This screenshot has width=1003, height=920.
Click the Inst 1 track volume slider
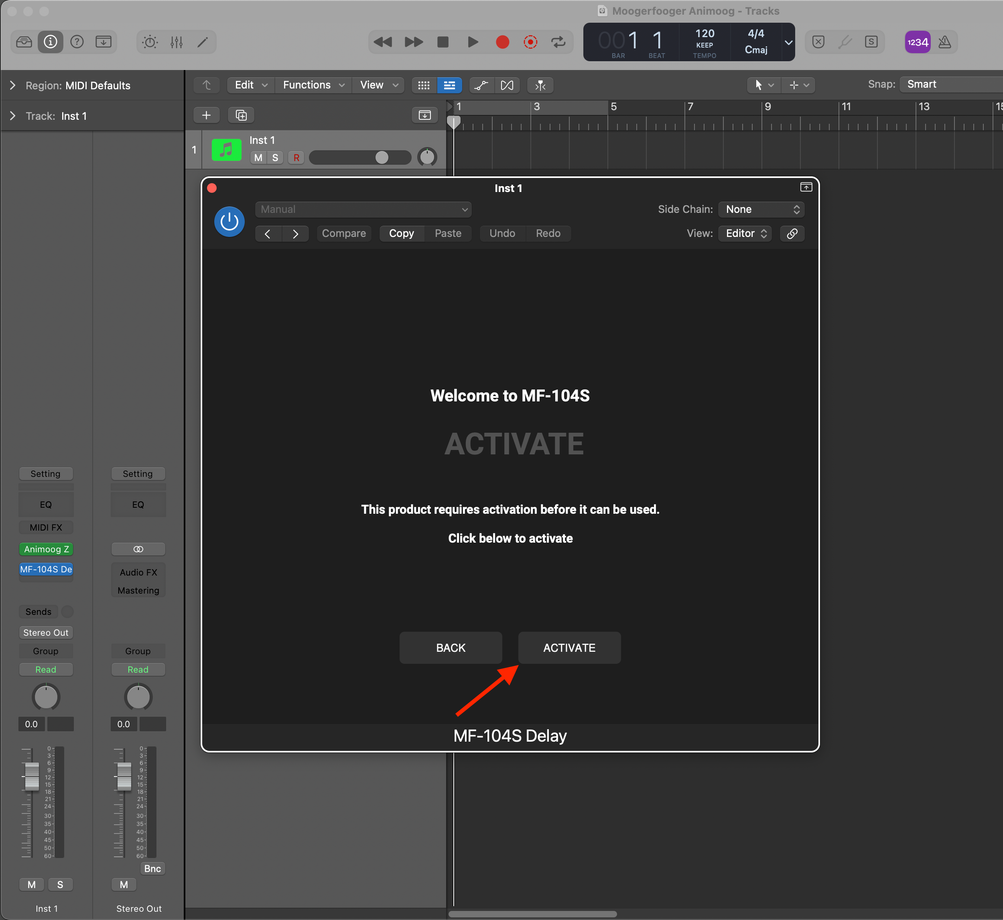pos(360,157)
